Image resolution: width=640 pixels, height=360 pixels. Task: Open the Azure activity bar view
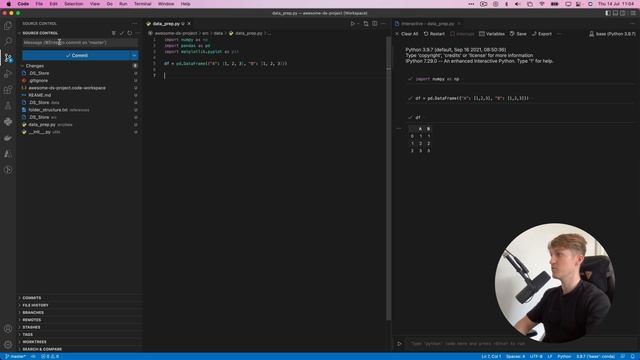coord(8,154)
